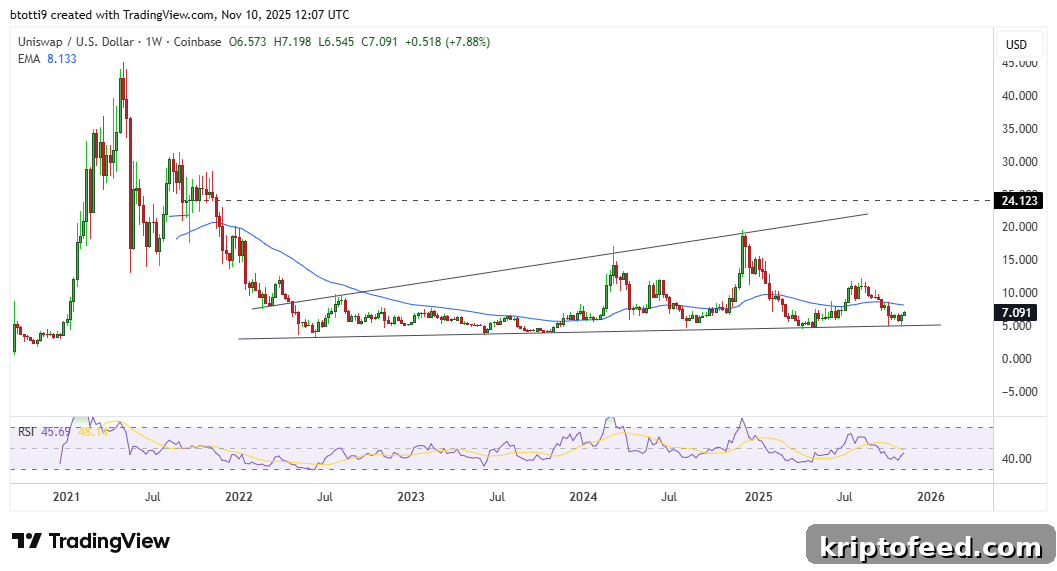Click the 2022 time axis label

coord(239,497)
